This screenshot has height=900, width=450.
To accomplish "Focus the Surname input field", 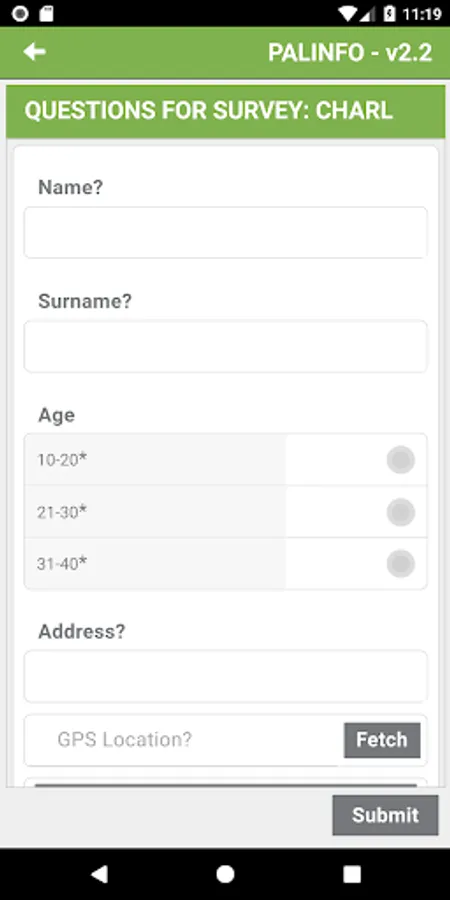I will pos(226,346).
